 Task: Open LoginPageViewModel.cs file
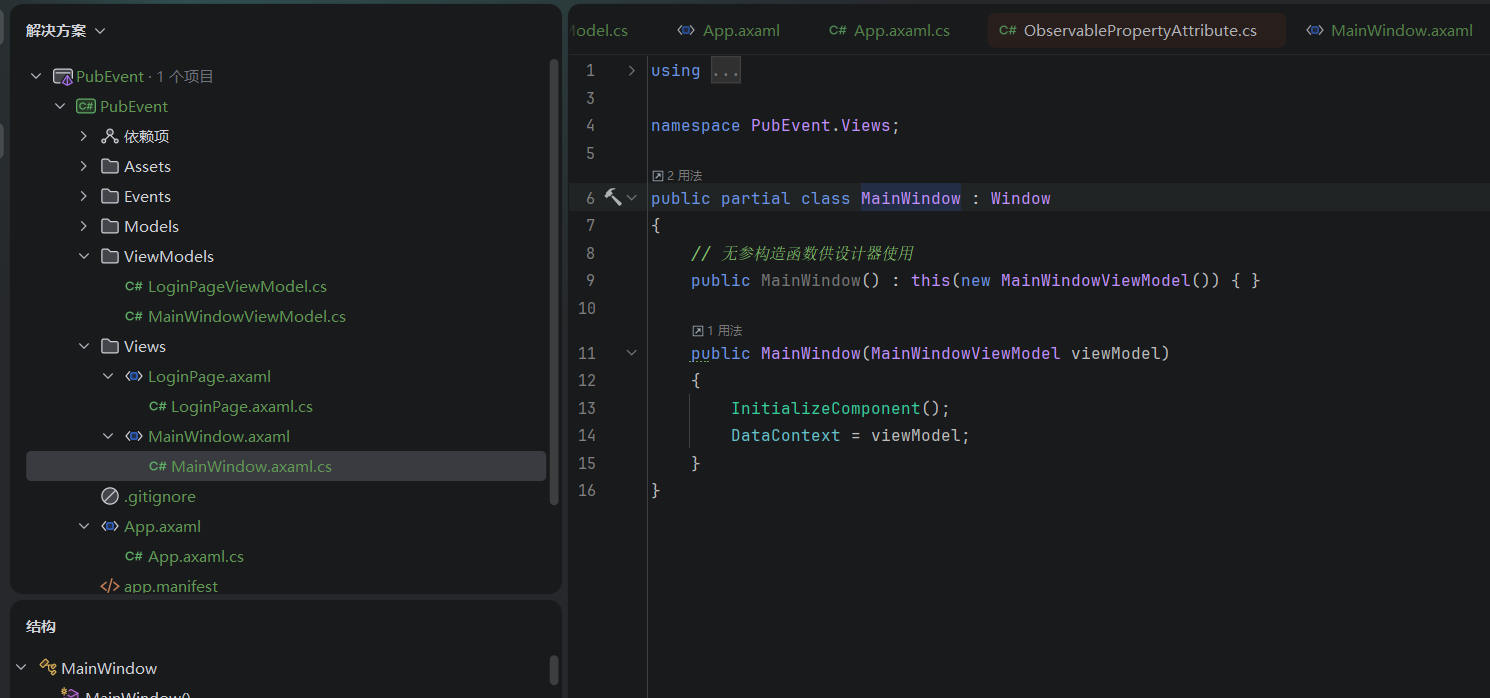[x=237, y=287]
